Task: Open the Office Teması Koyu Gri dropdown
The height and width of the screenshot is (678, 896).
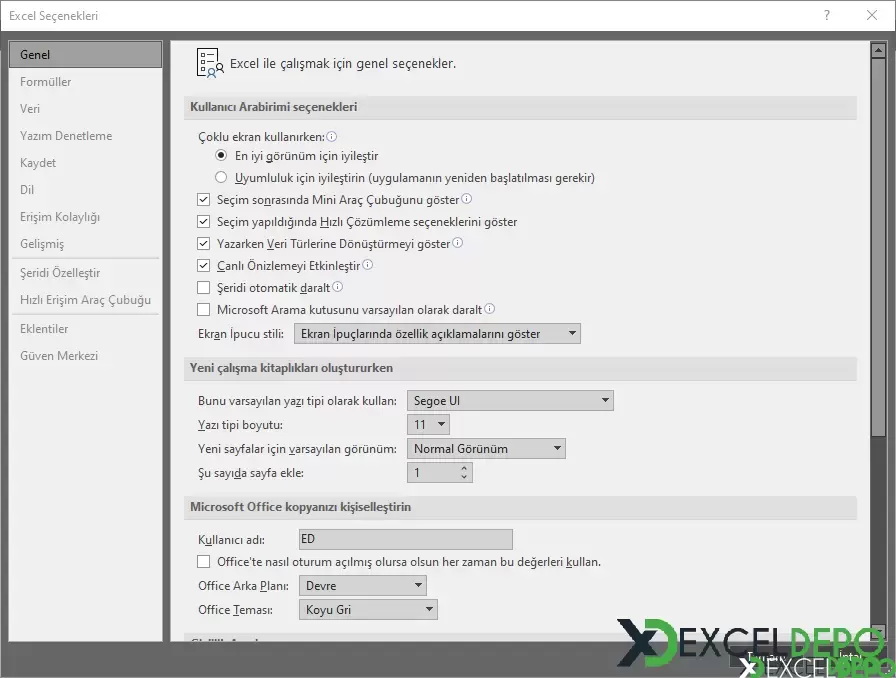Action: (368, 609)
